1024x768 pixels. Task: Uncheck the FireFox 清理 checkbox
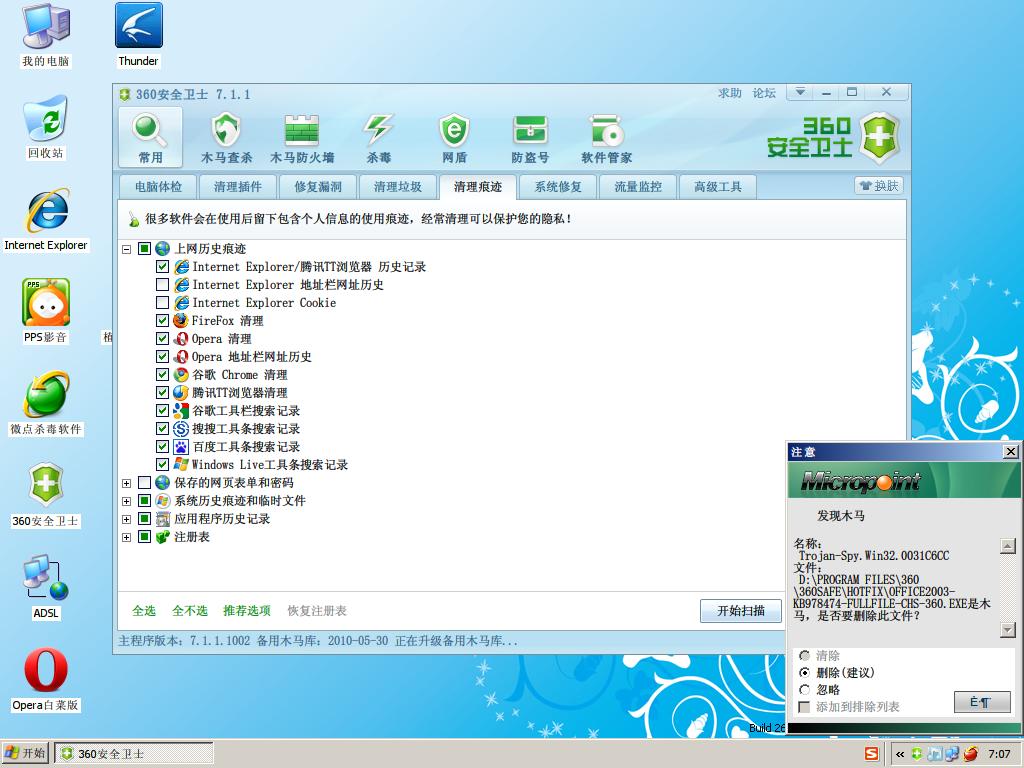(x=163, y=321)
